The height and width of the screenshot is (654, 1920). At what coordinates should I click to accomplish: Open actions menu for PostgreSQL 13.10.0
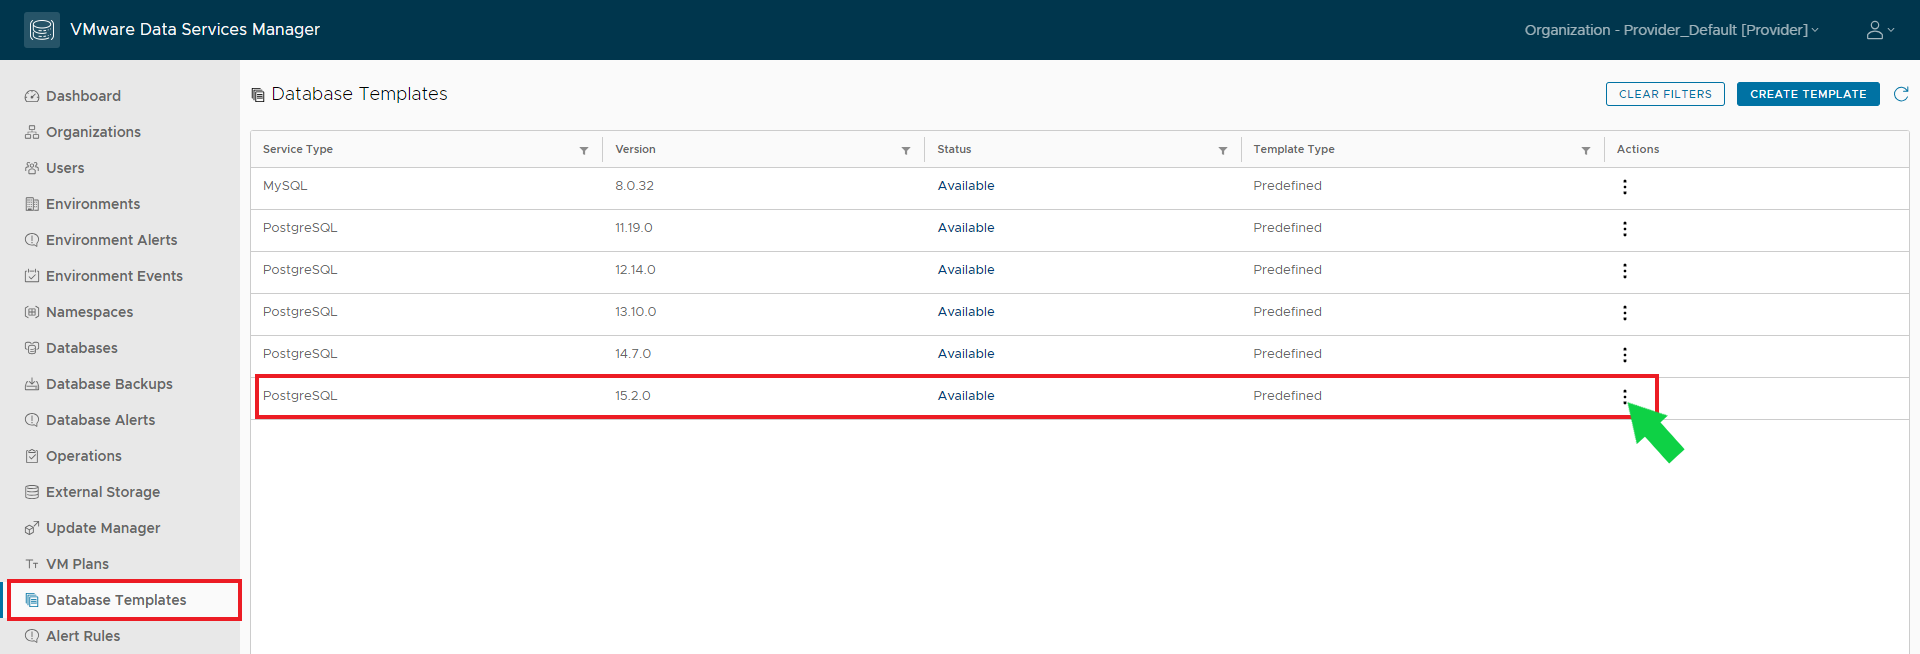coord(1625,313)
